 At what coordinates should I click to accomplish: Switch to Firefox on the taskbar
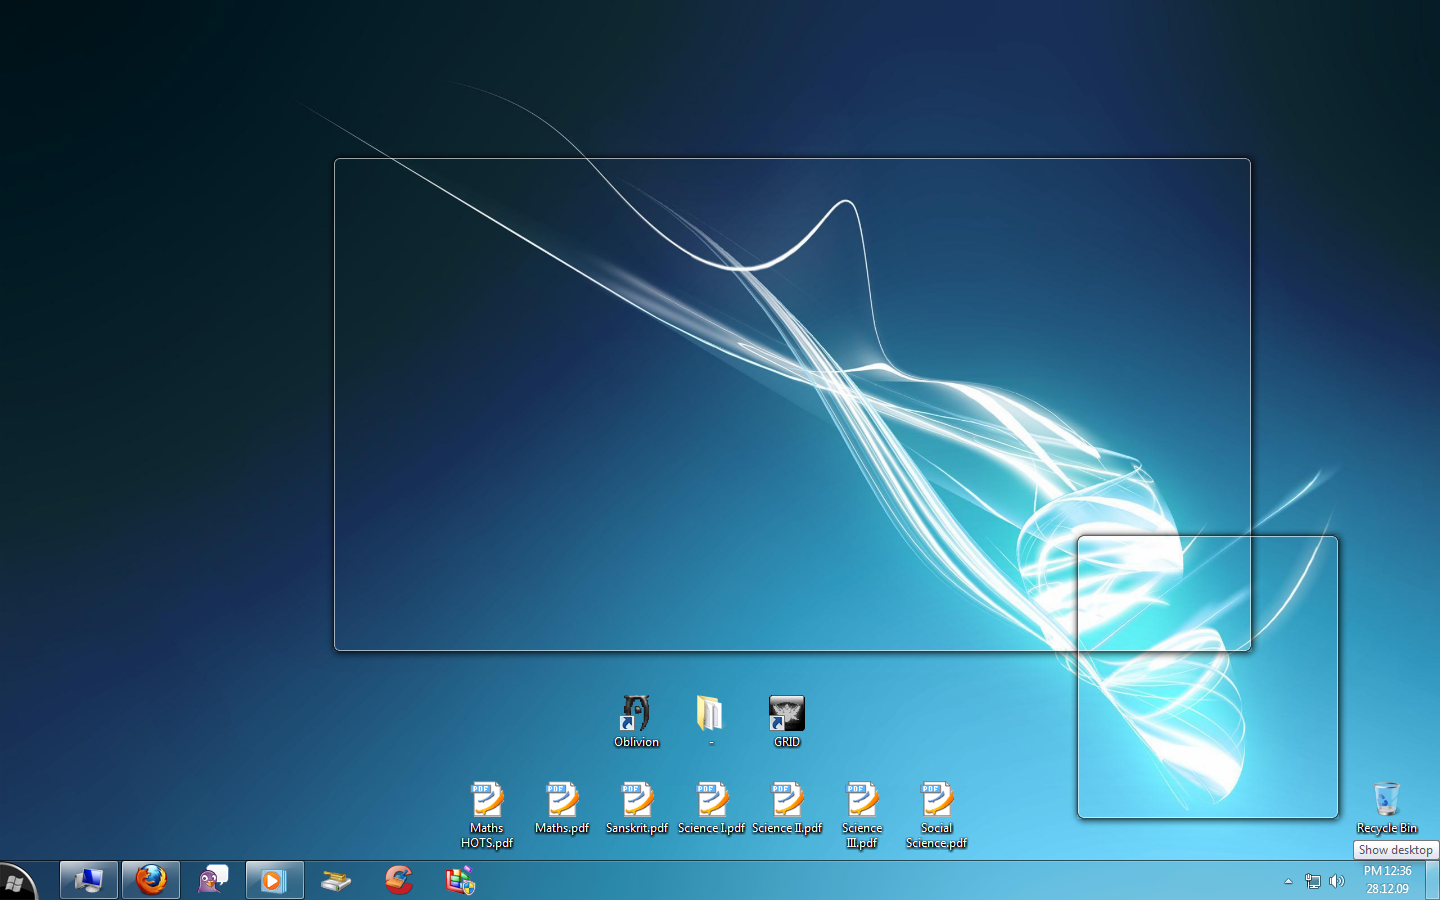[151, 880]
